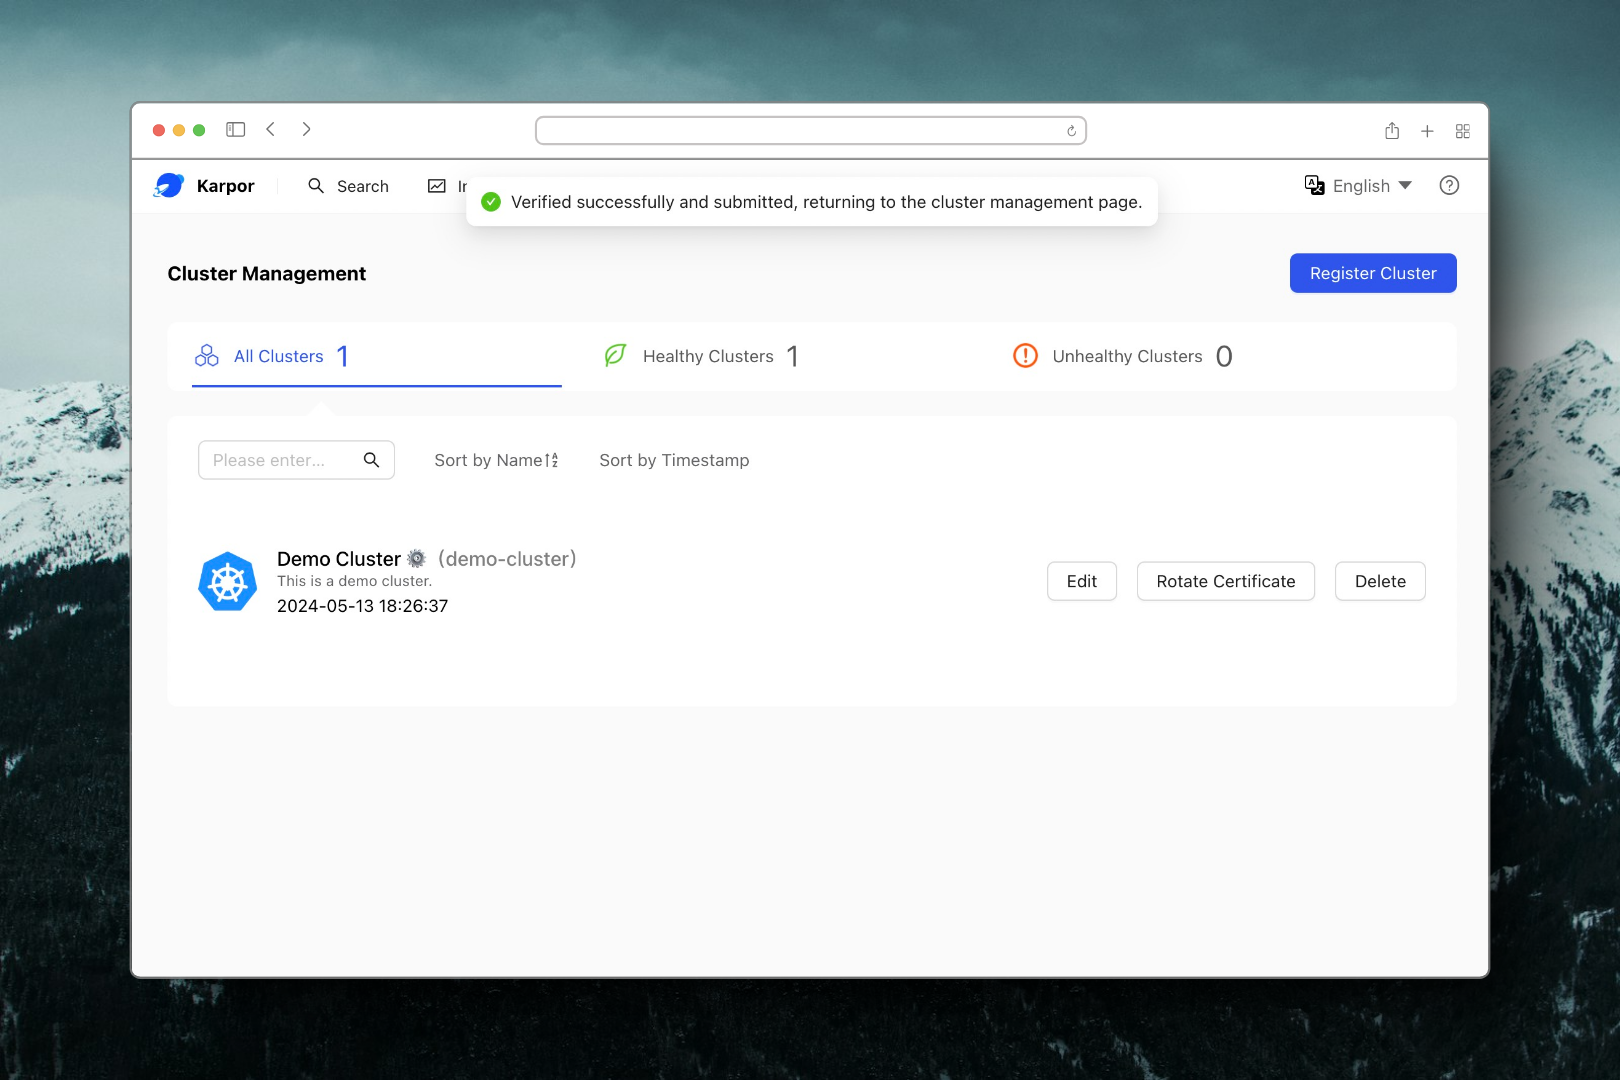Click the Karpor logo icon

(x=169, y=186)
